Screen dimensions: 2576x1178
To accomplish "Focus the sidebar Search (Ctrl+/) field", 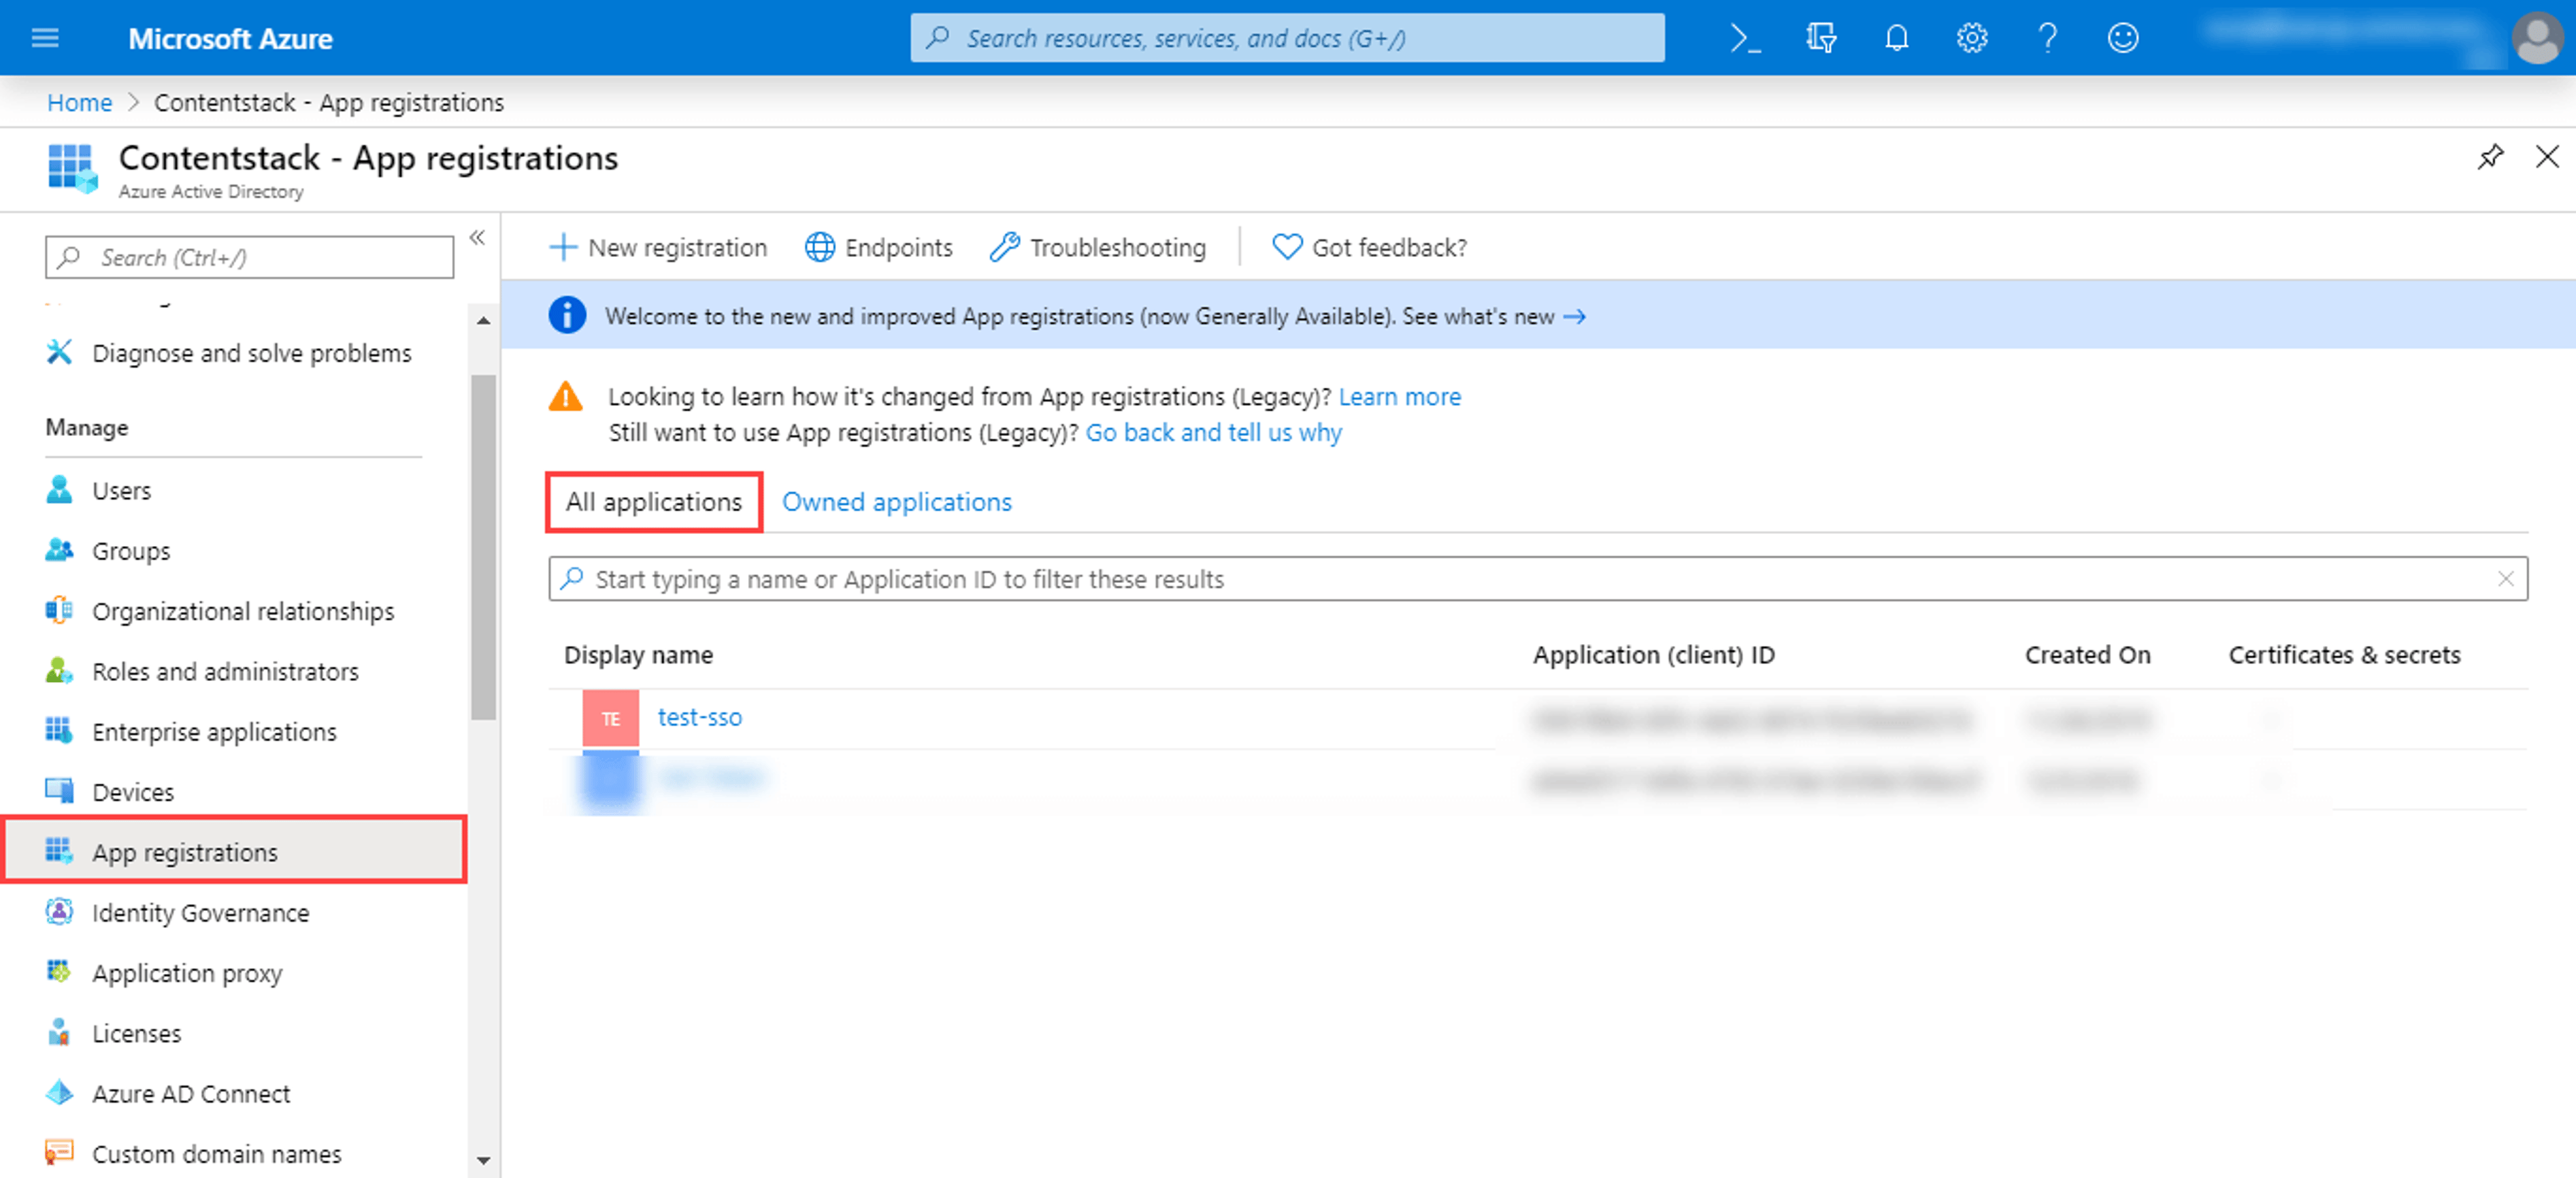I will tap(249, 257).
